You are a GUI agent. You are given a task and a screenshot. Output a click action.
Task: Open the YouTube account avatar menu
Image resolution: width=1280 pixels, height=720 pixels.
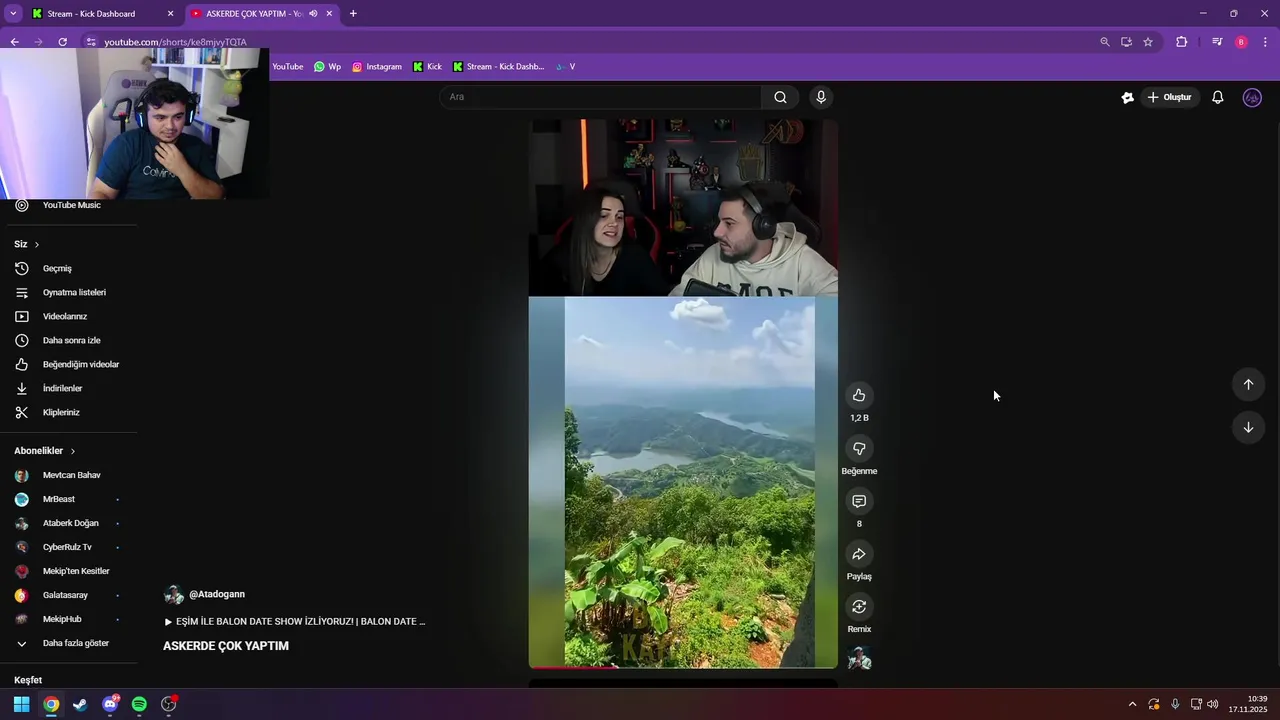(1252, 97)
